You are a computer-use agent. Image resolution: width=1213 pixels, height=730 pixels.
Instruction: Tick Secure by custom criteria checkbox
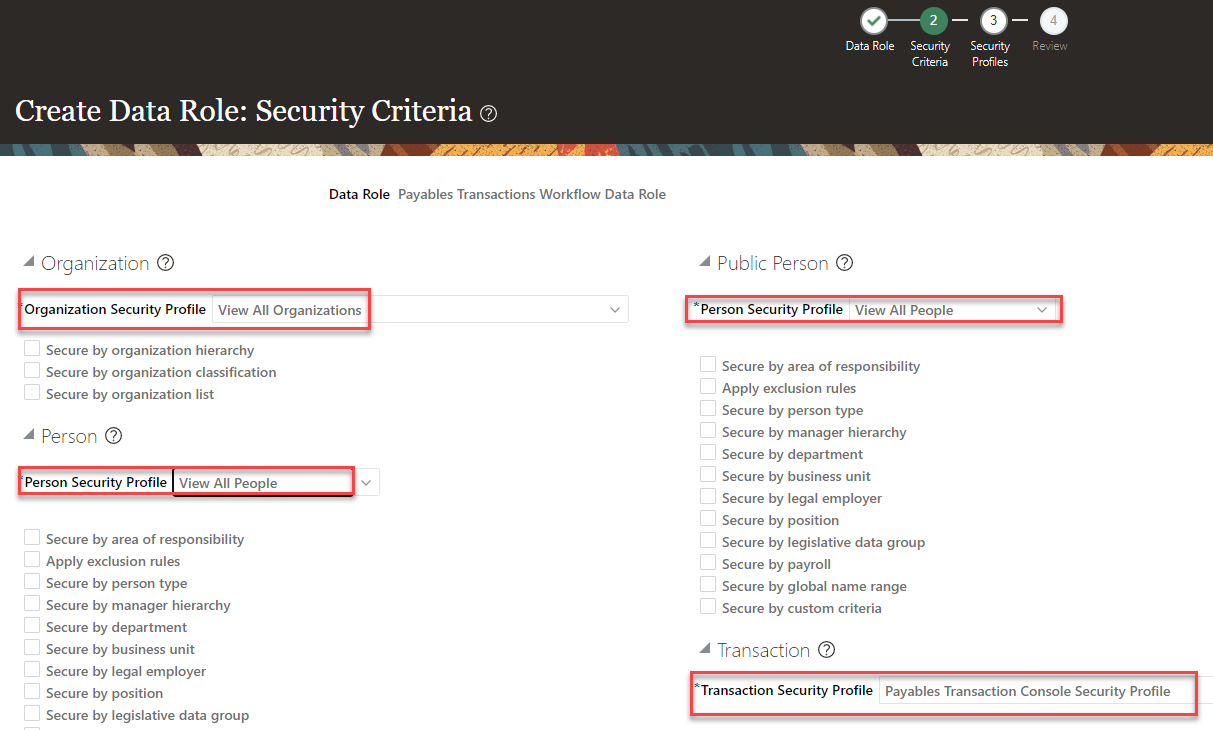[709, 607]
